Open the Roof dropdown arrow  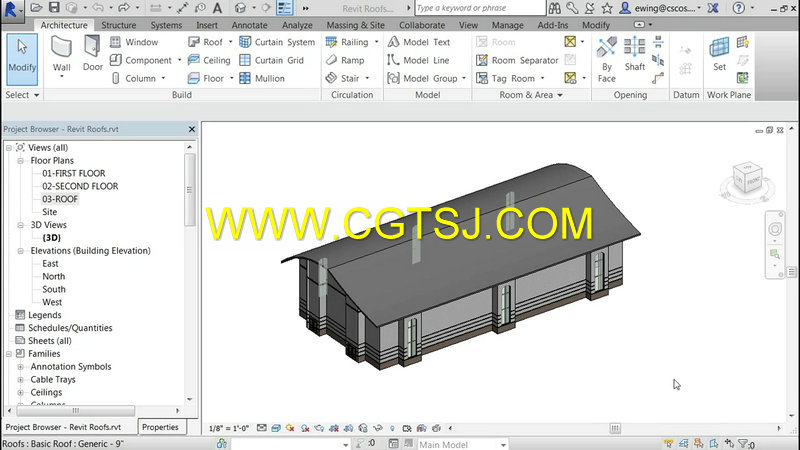point(231,42)
